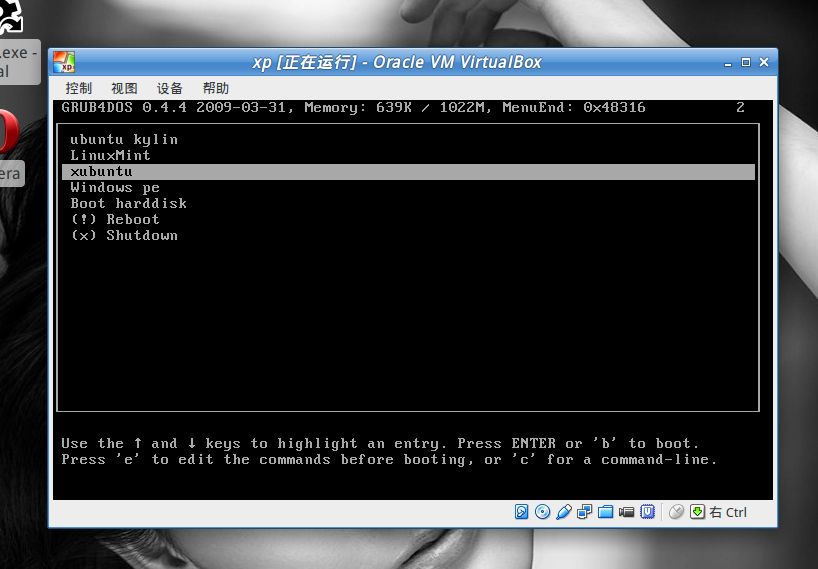Click the hard disk activity indicator icon
The height and width of the screenshot is (569, 818).
(521, 512)
